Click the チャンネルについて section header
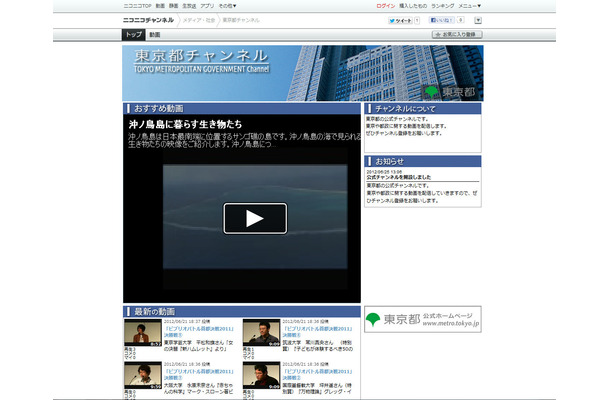This screenshot has height=400, width=610. (x=422, y=109)
